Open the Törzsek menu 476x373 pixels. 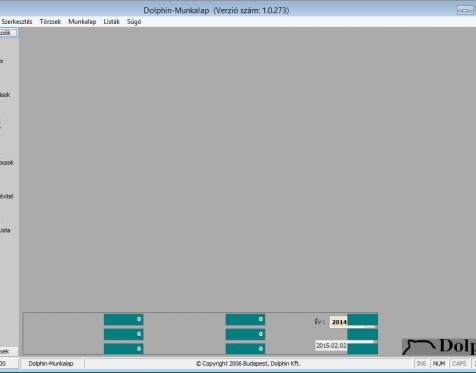50,22
